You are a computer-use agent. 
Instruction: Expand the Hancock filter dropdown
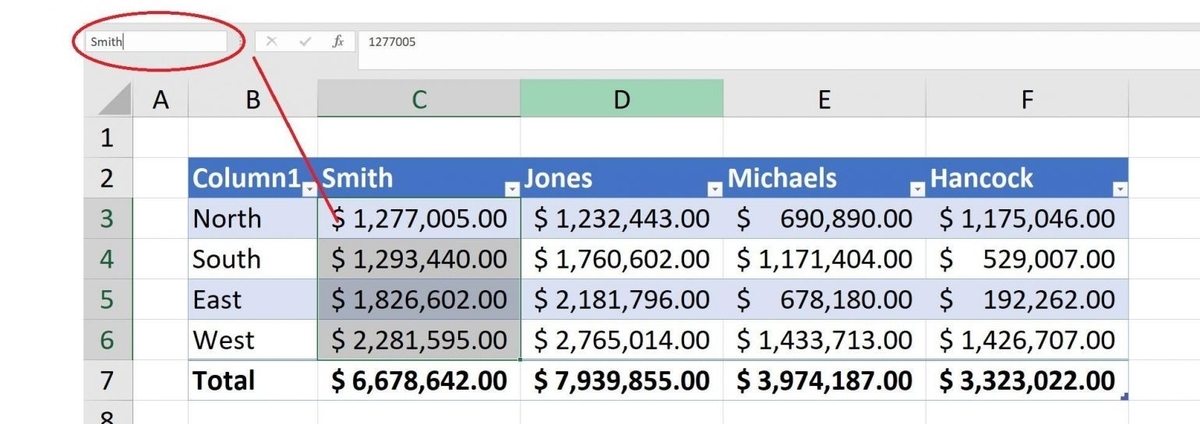(x=1120, y=188)
